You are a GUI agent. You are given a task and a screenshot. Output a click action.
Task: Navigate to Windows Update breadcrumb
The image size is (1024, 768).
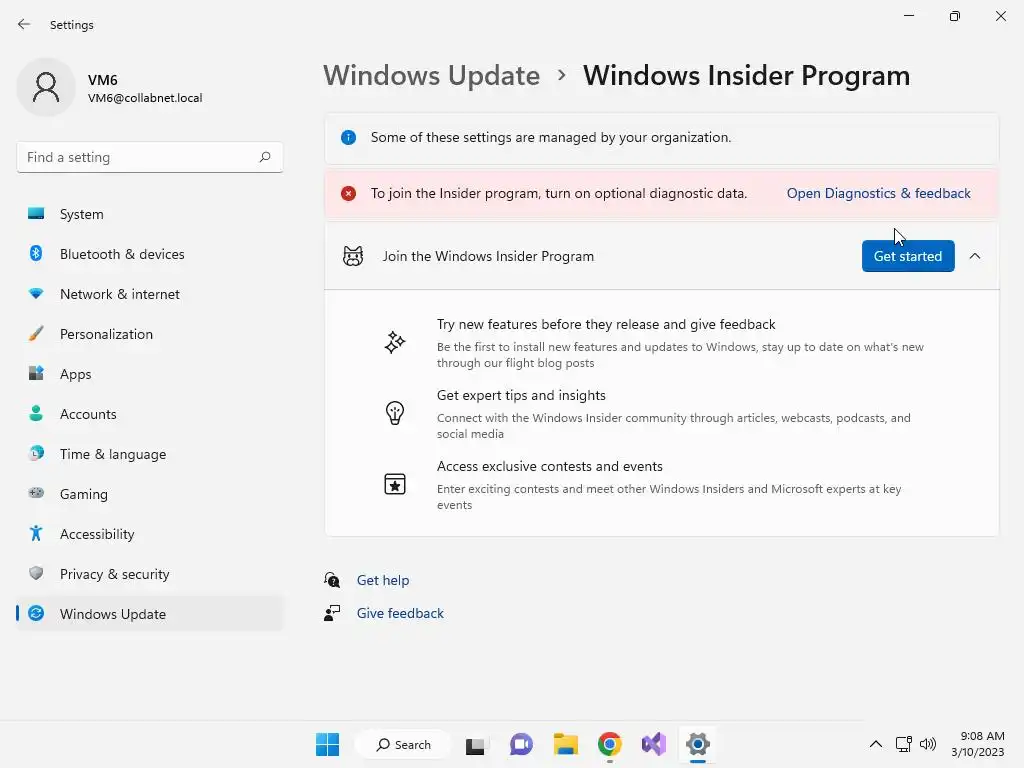point(432,75)
